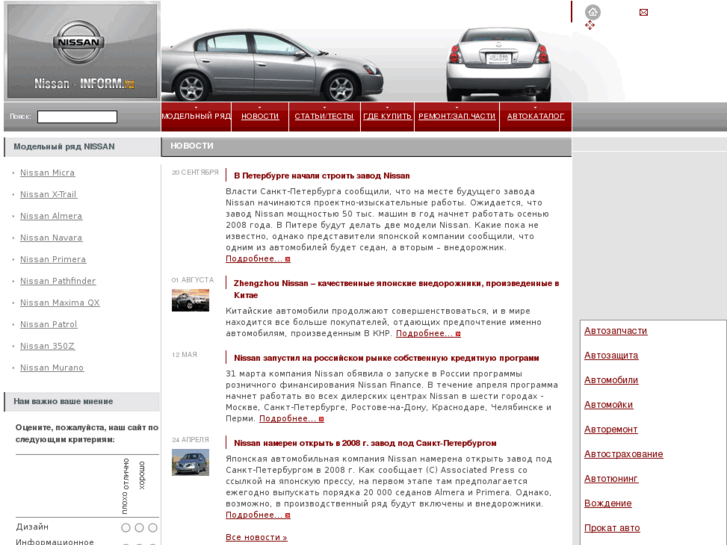Open the Nissan Murano model link
Screen dimensions: 727x545
point(52,368)
